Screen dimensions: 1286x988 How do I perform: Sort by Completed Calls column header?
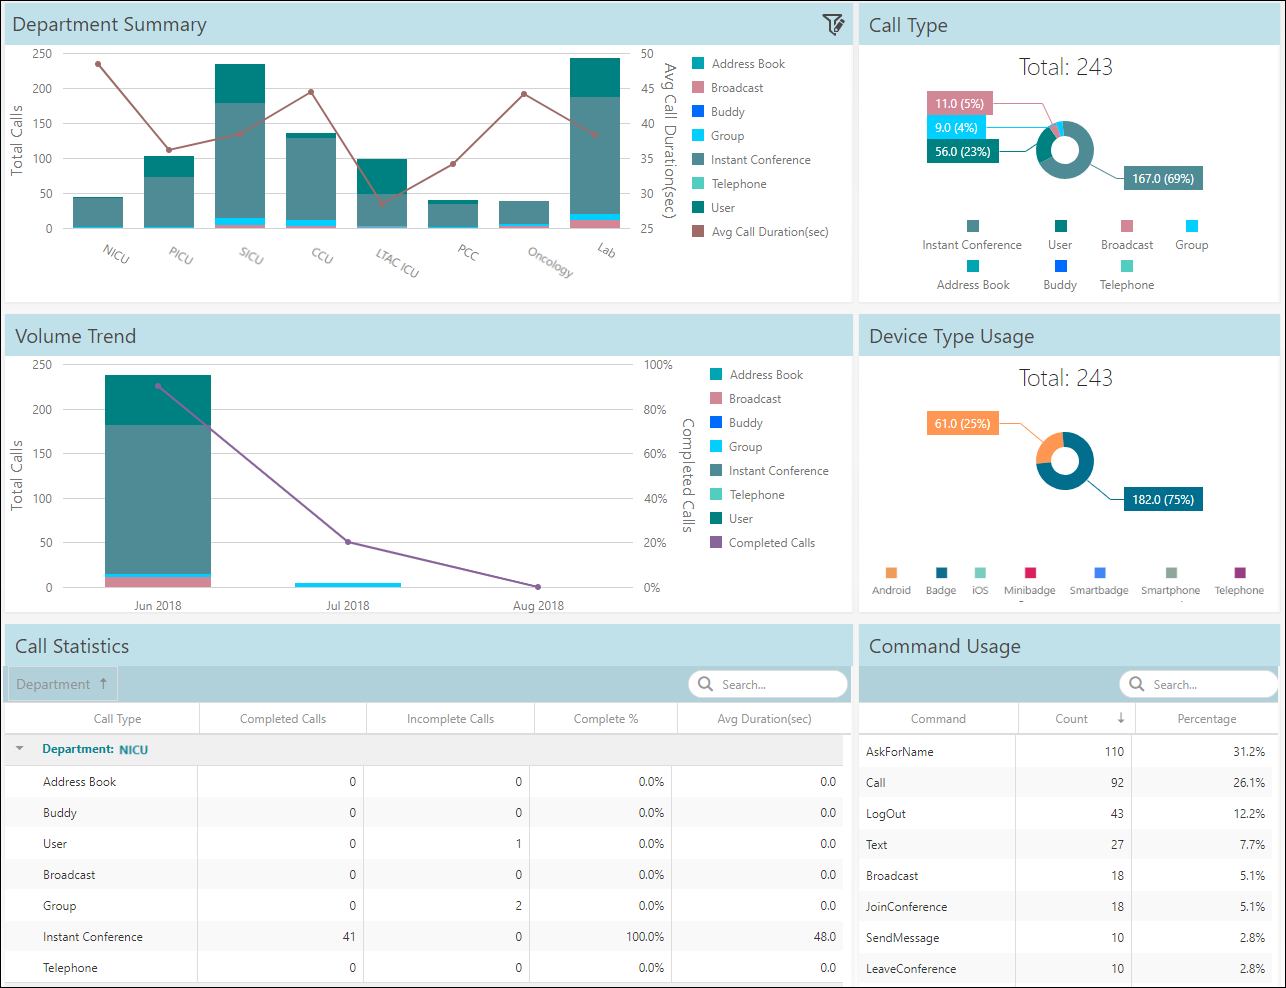tap(283, 719)
